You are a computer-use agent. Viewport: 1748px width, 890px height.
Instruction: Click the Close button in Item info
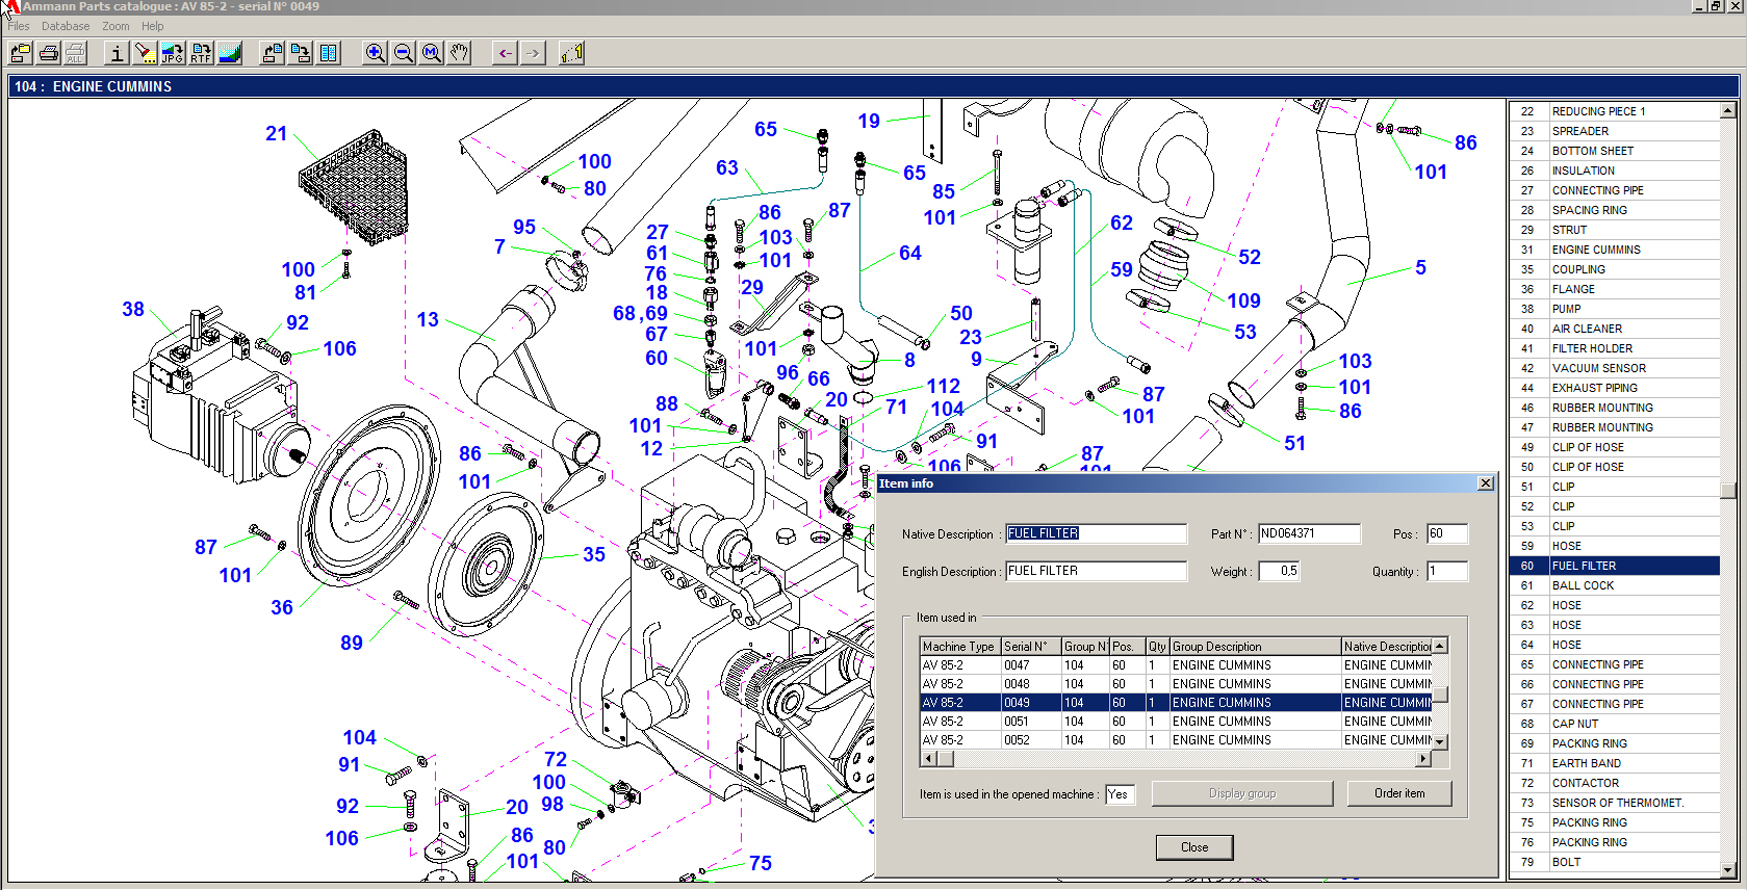pyautogui.click(x=1194, y=847)
